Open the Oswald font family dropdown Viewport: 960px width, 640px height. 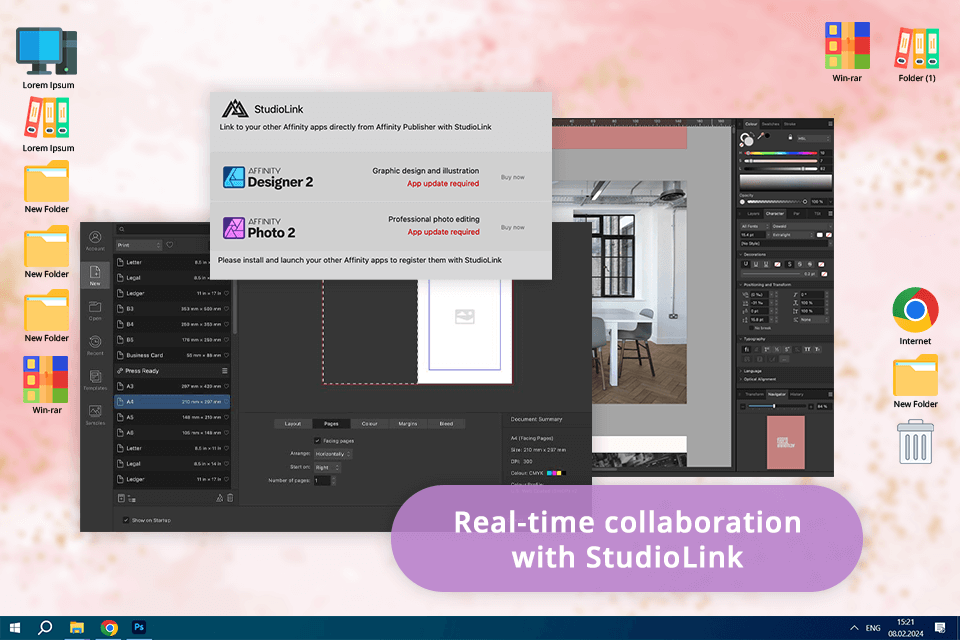coord(801,226)
